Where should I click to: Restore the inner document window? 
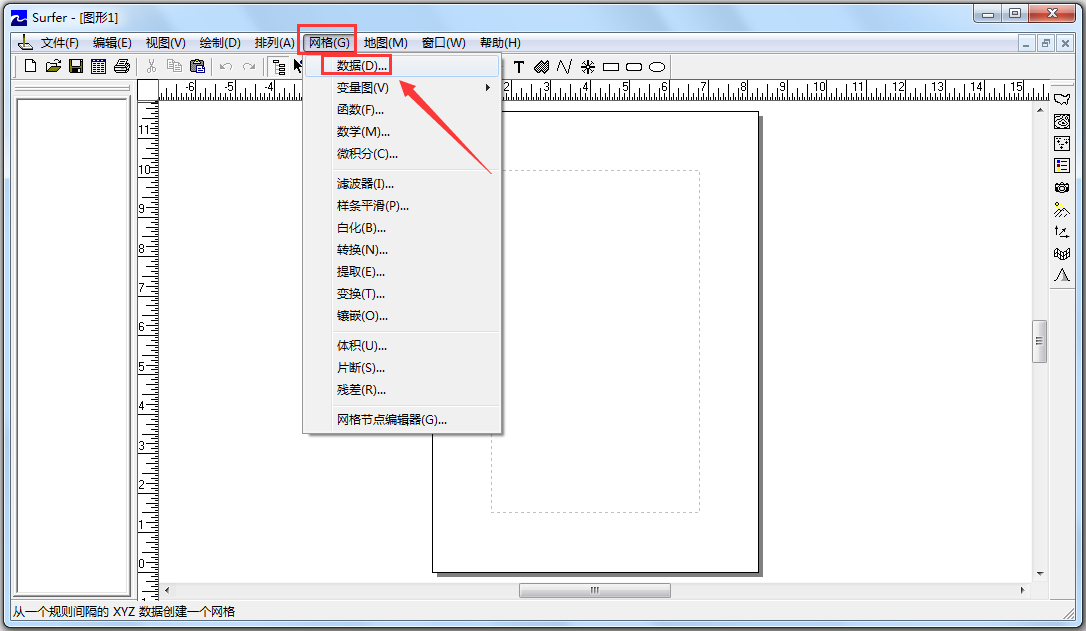tap(1046, 43)
